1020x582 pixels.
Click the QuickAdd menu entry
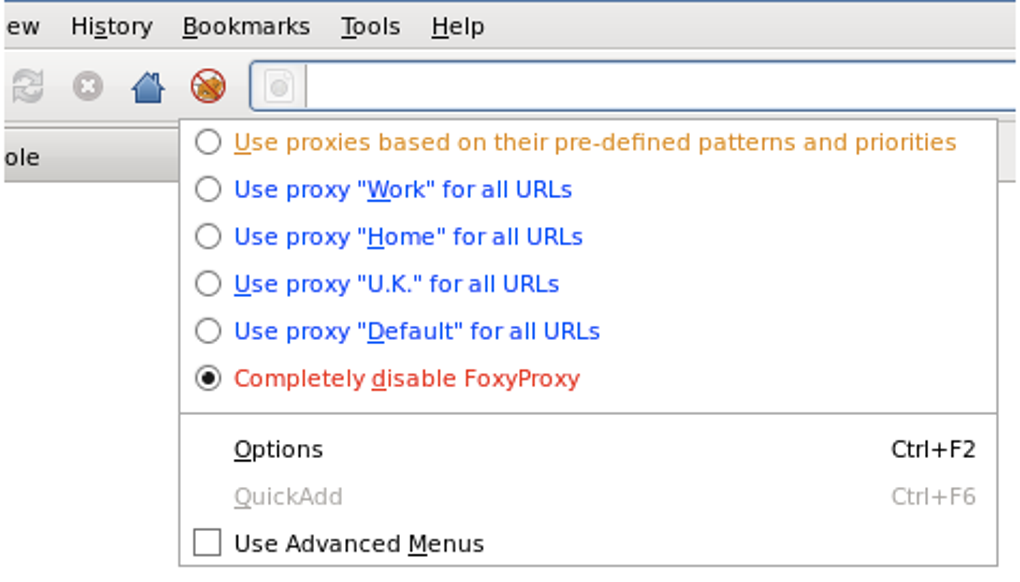coord(288,497)
